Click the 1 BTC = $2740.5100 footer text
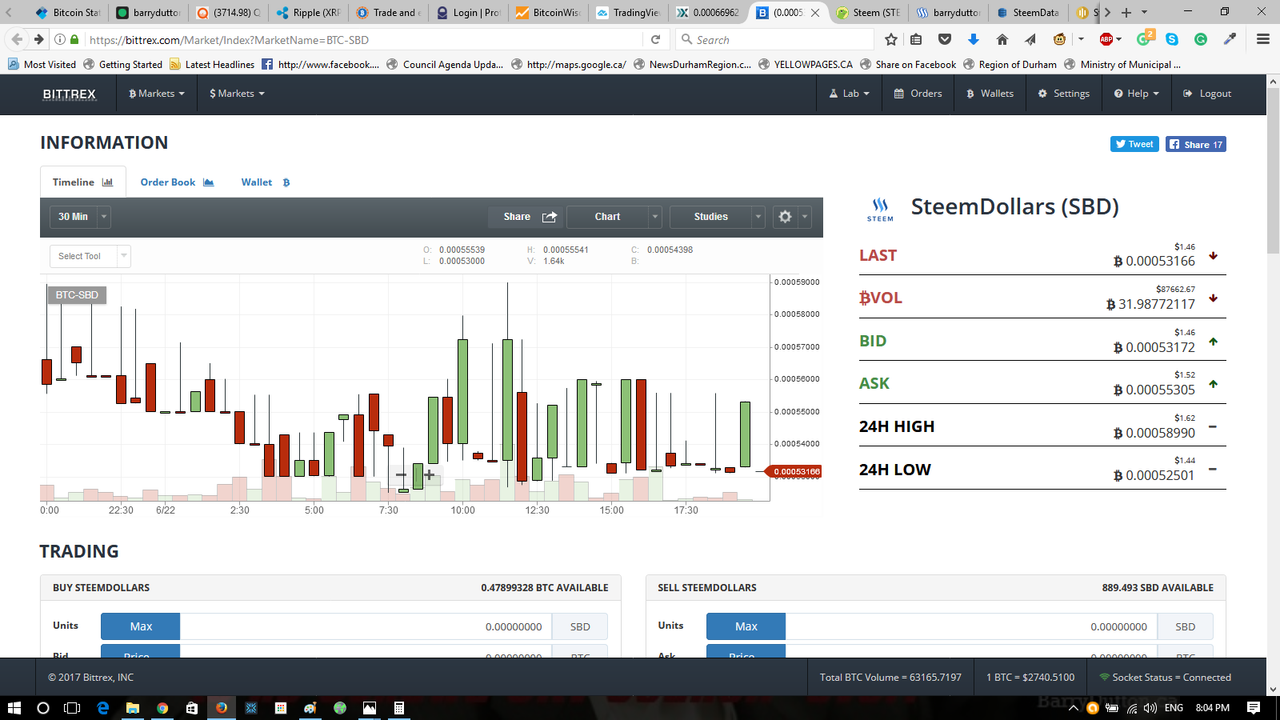The image size is (1280, 720). point(1030,677)
